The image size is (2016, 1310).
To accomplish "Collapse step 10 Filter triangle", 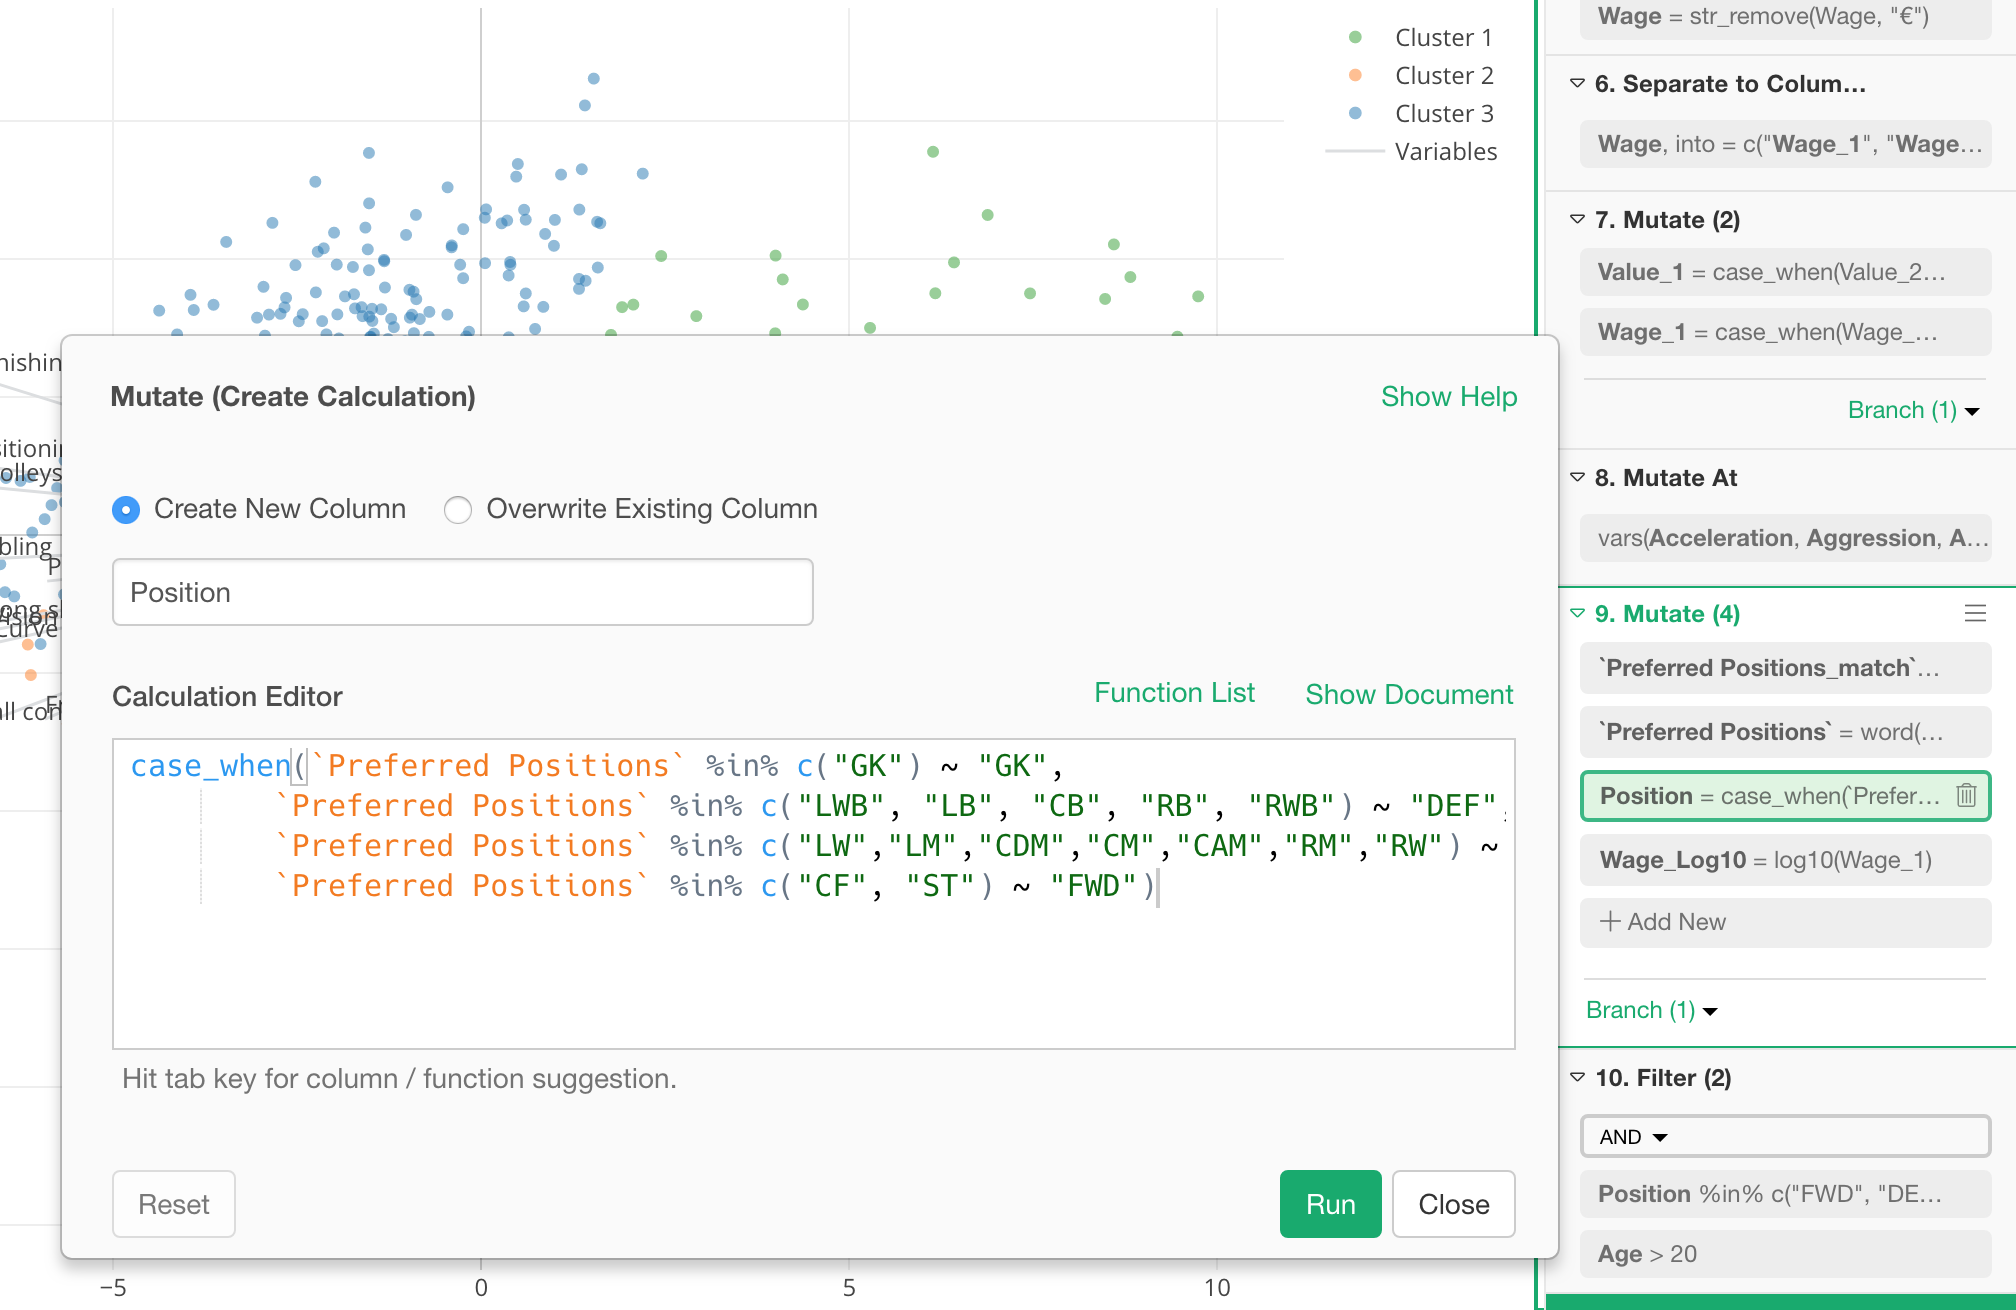I will 1577,1078.
